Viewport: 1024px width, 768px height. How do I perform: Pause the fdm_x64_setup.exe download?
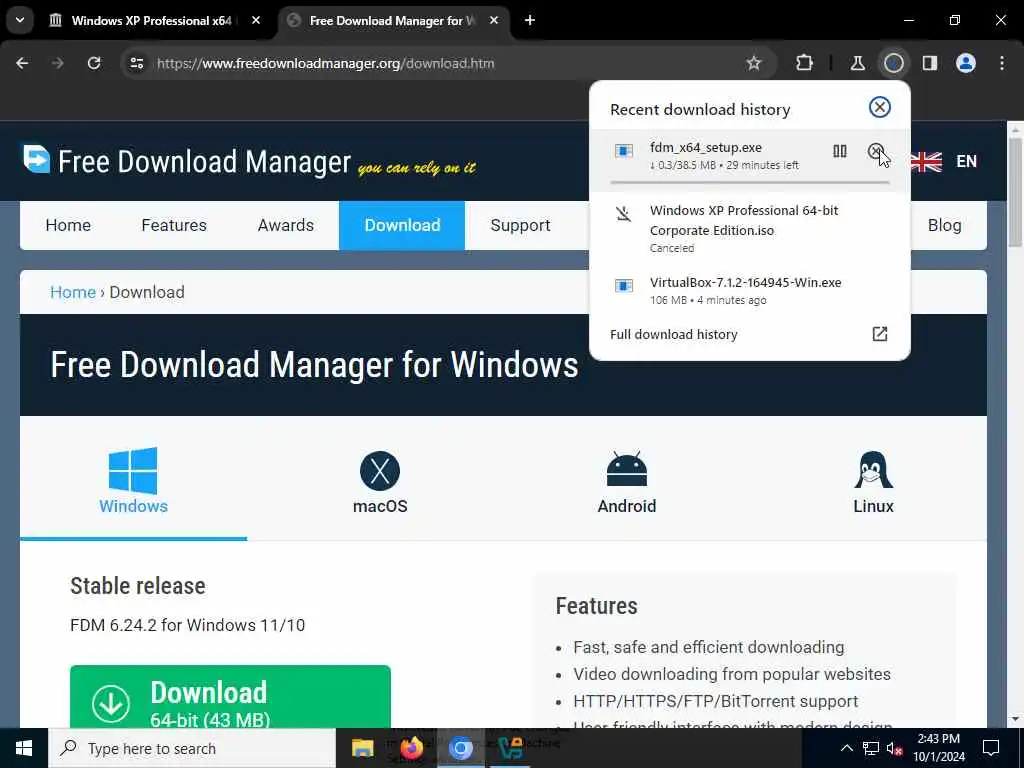point(840,152)
